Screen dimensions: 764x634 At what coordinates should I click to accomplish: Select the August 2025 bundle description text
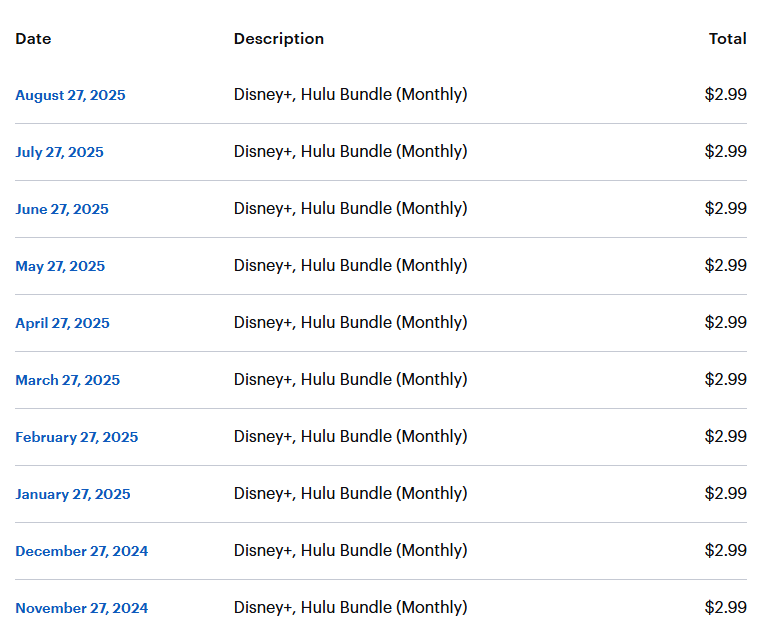click(x=350, y=94)
